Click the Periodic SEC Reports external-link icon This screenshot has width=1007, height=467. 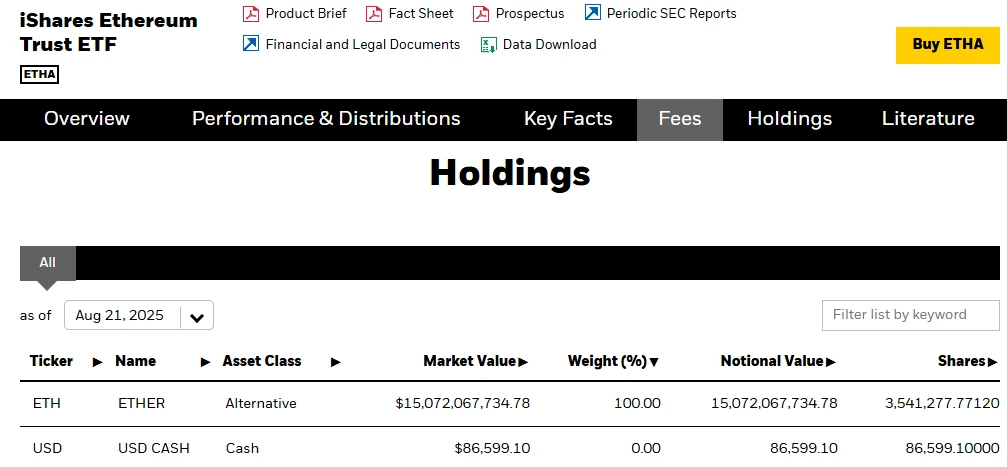coord(592,14)
